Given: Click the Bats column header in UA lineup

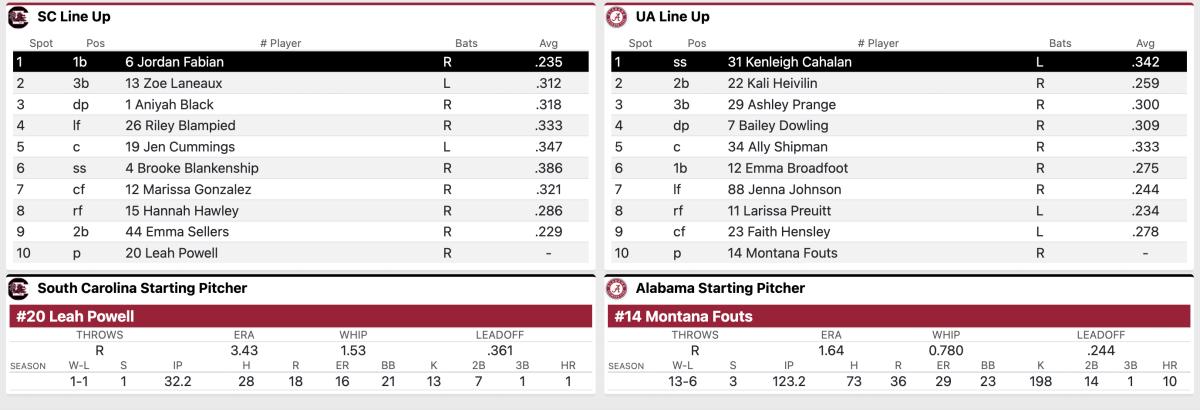Looking at the screenshot, I should coord(1060,43).
